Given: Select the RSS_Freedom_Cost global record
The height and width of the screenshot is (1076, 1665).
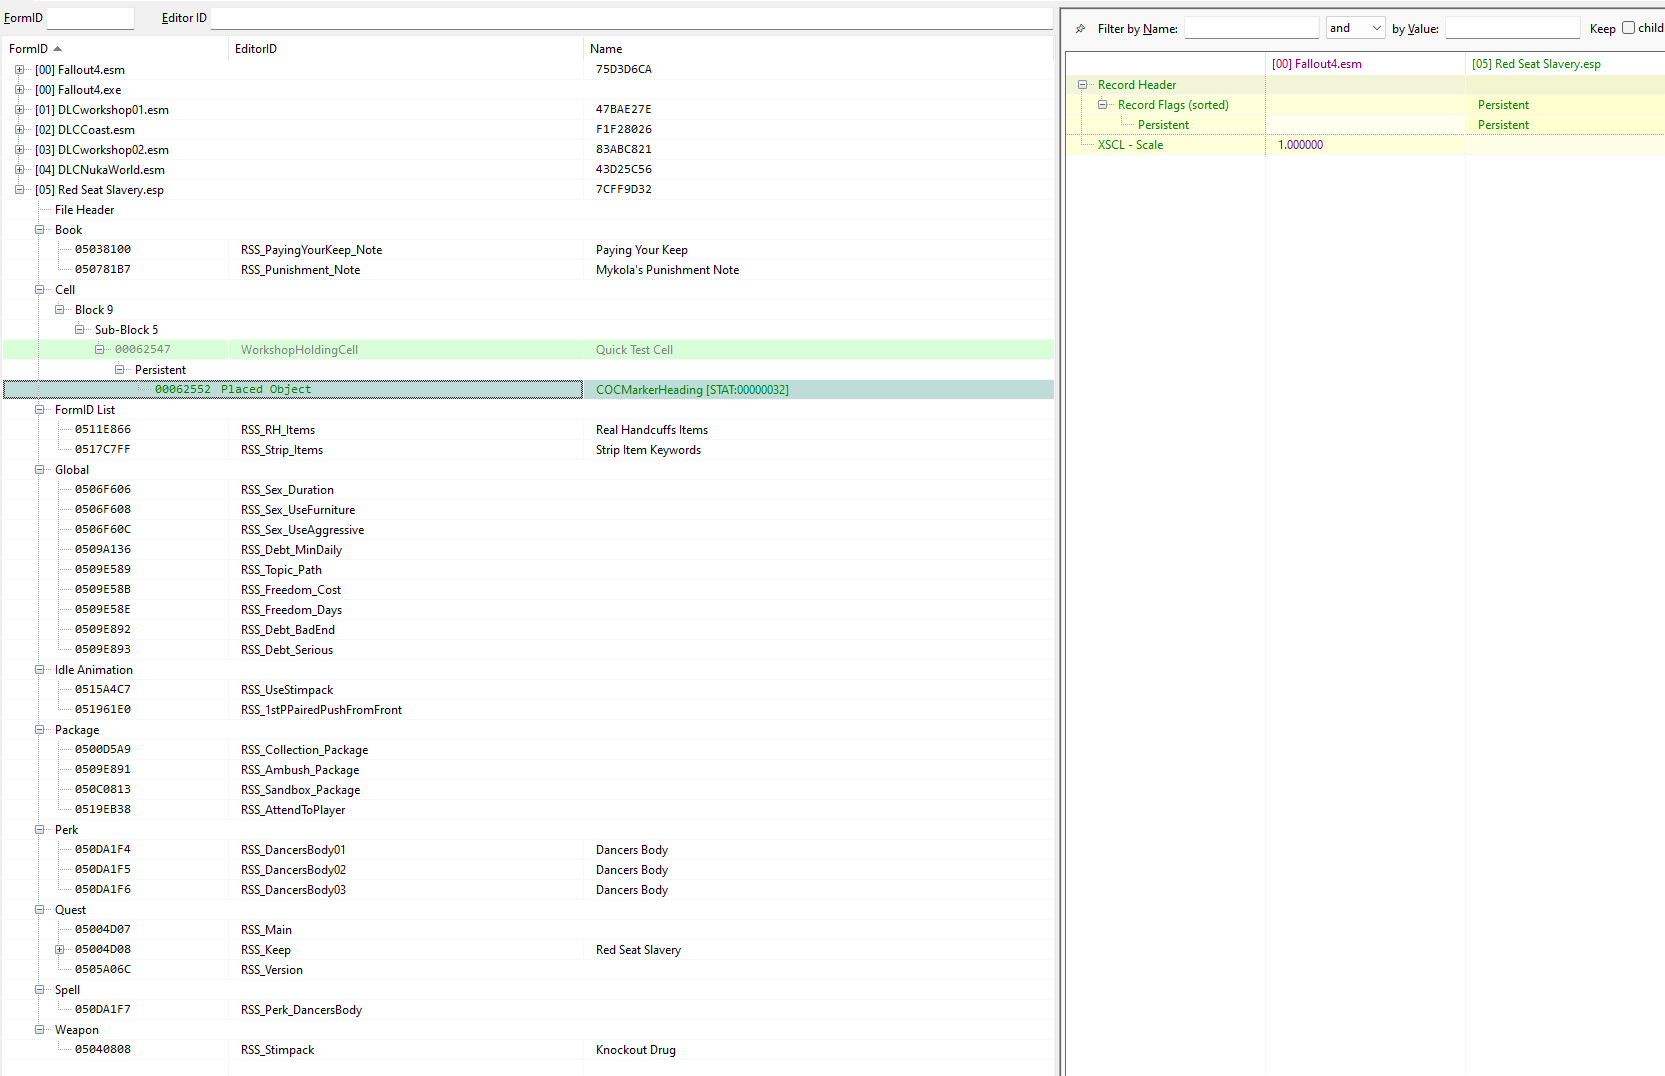Looking at the screenshot, I should pos(528,590).
